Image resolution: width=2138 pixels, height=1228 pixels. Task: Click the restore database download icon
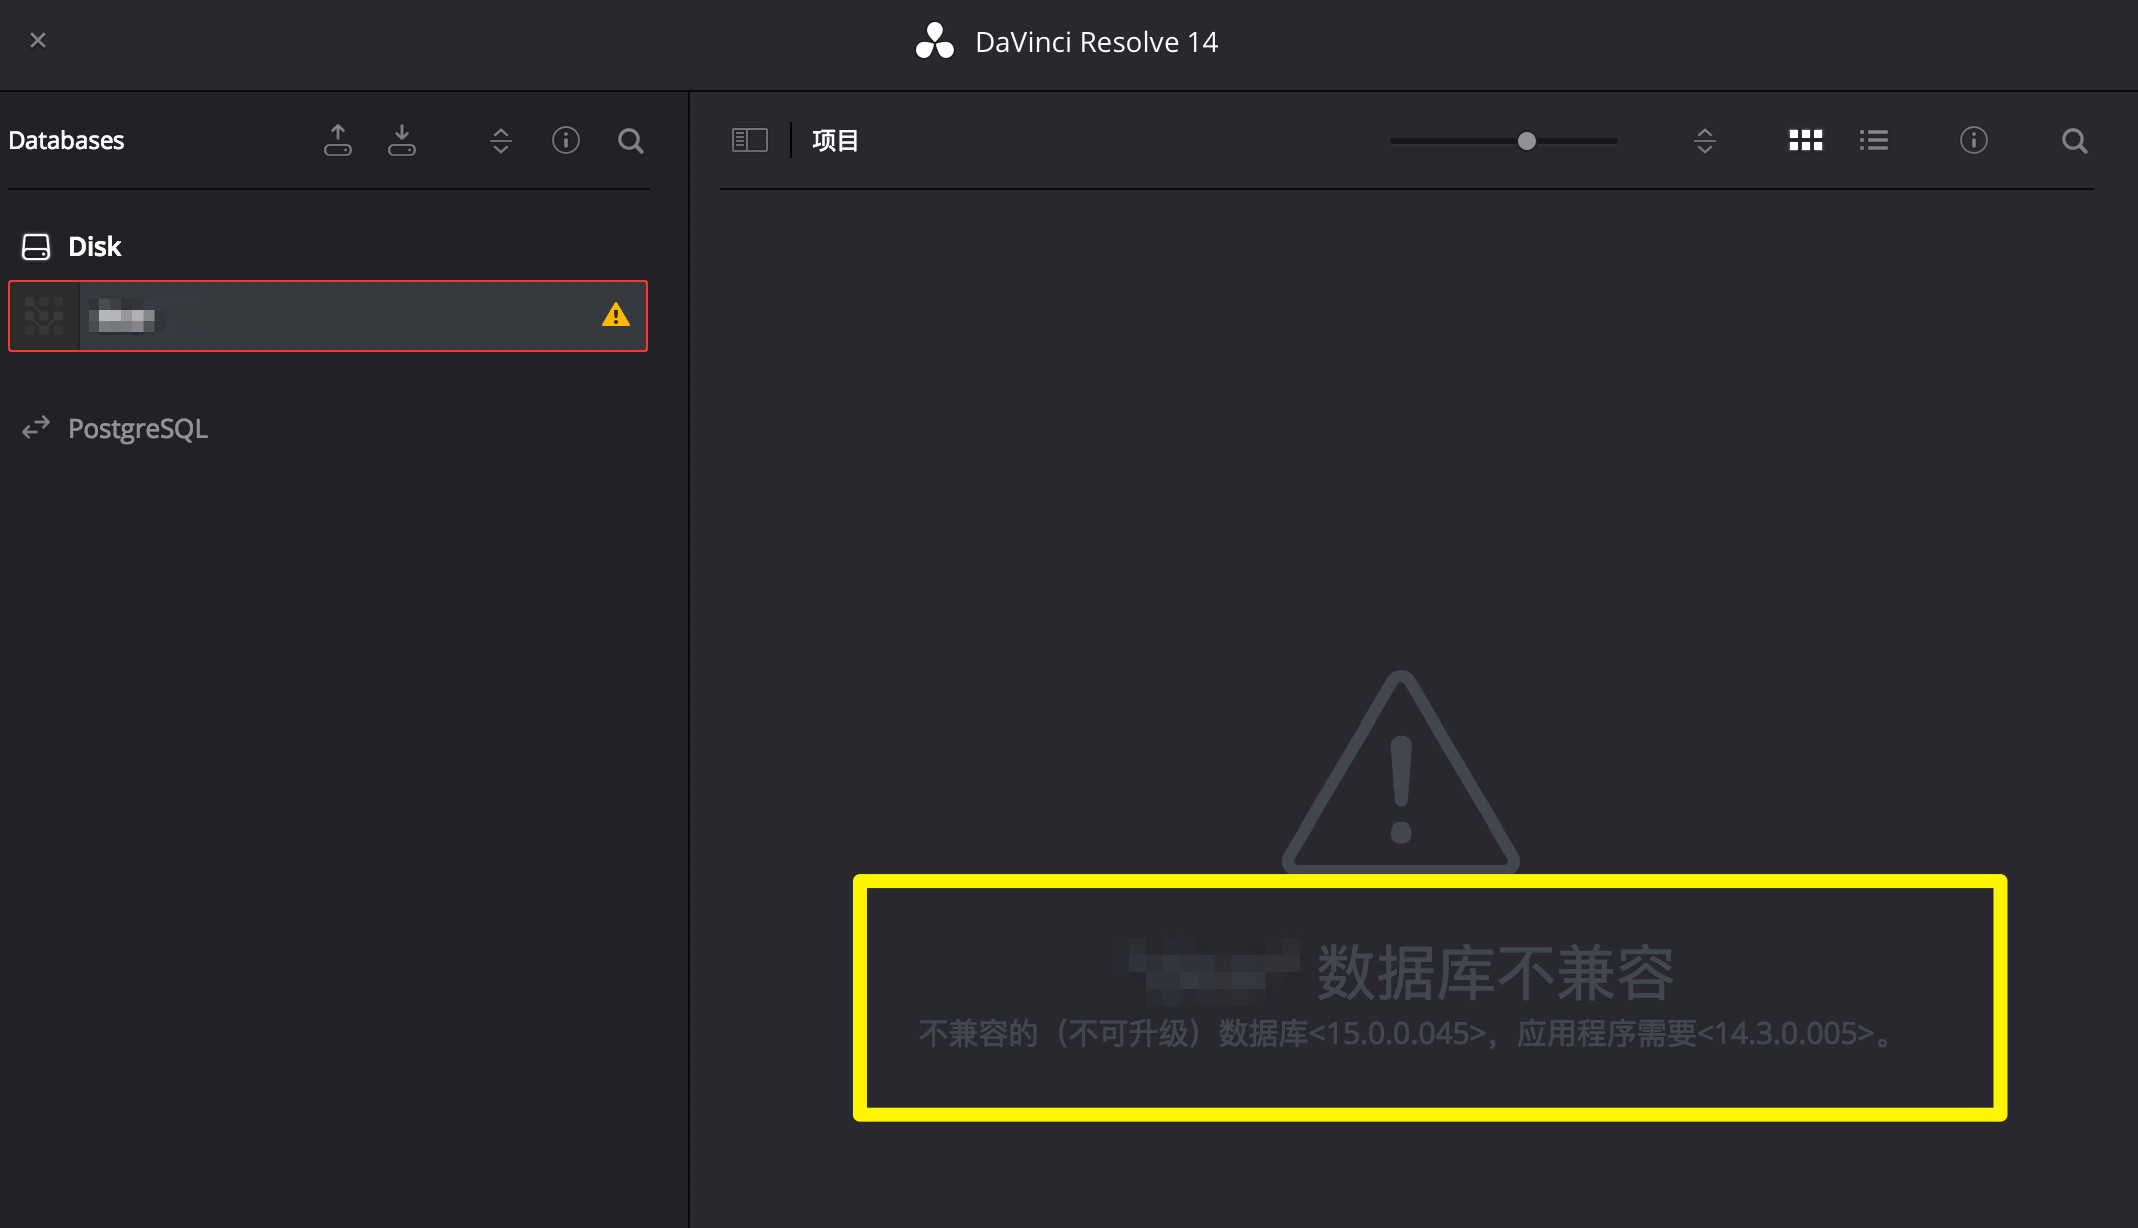pos(402,140)
